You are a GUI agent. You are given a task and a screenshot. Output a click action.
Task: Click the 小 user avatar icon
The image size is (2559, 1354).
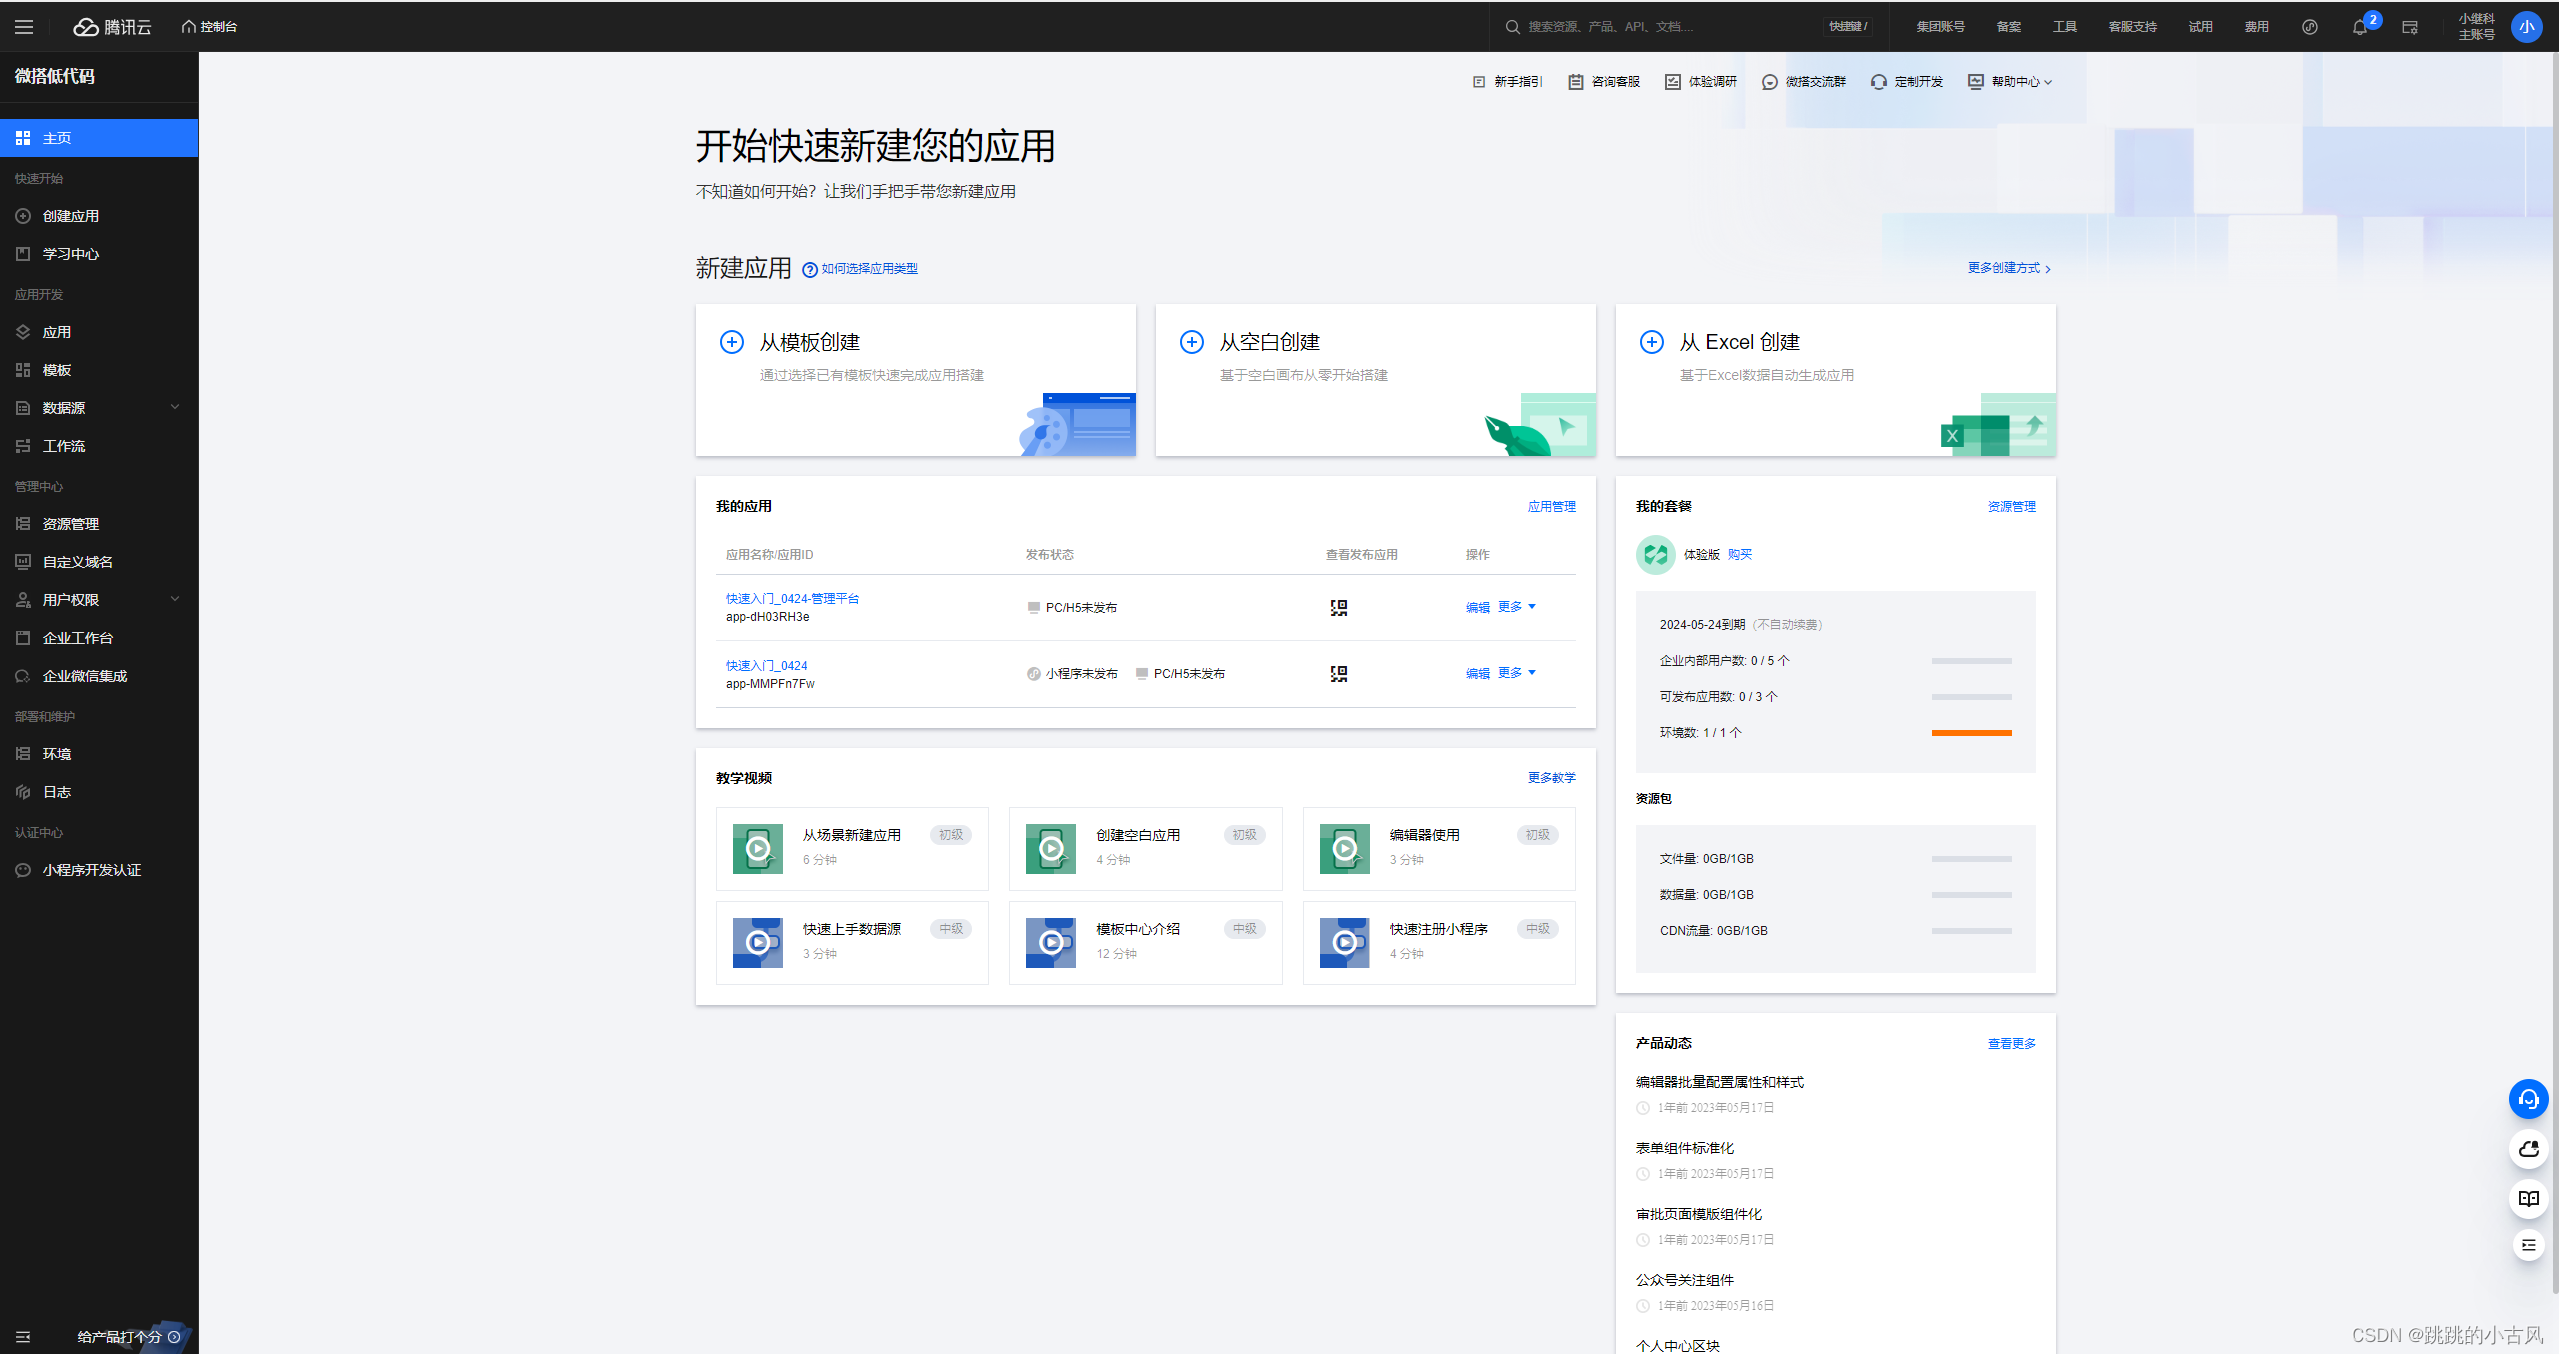coord(2527,27)
